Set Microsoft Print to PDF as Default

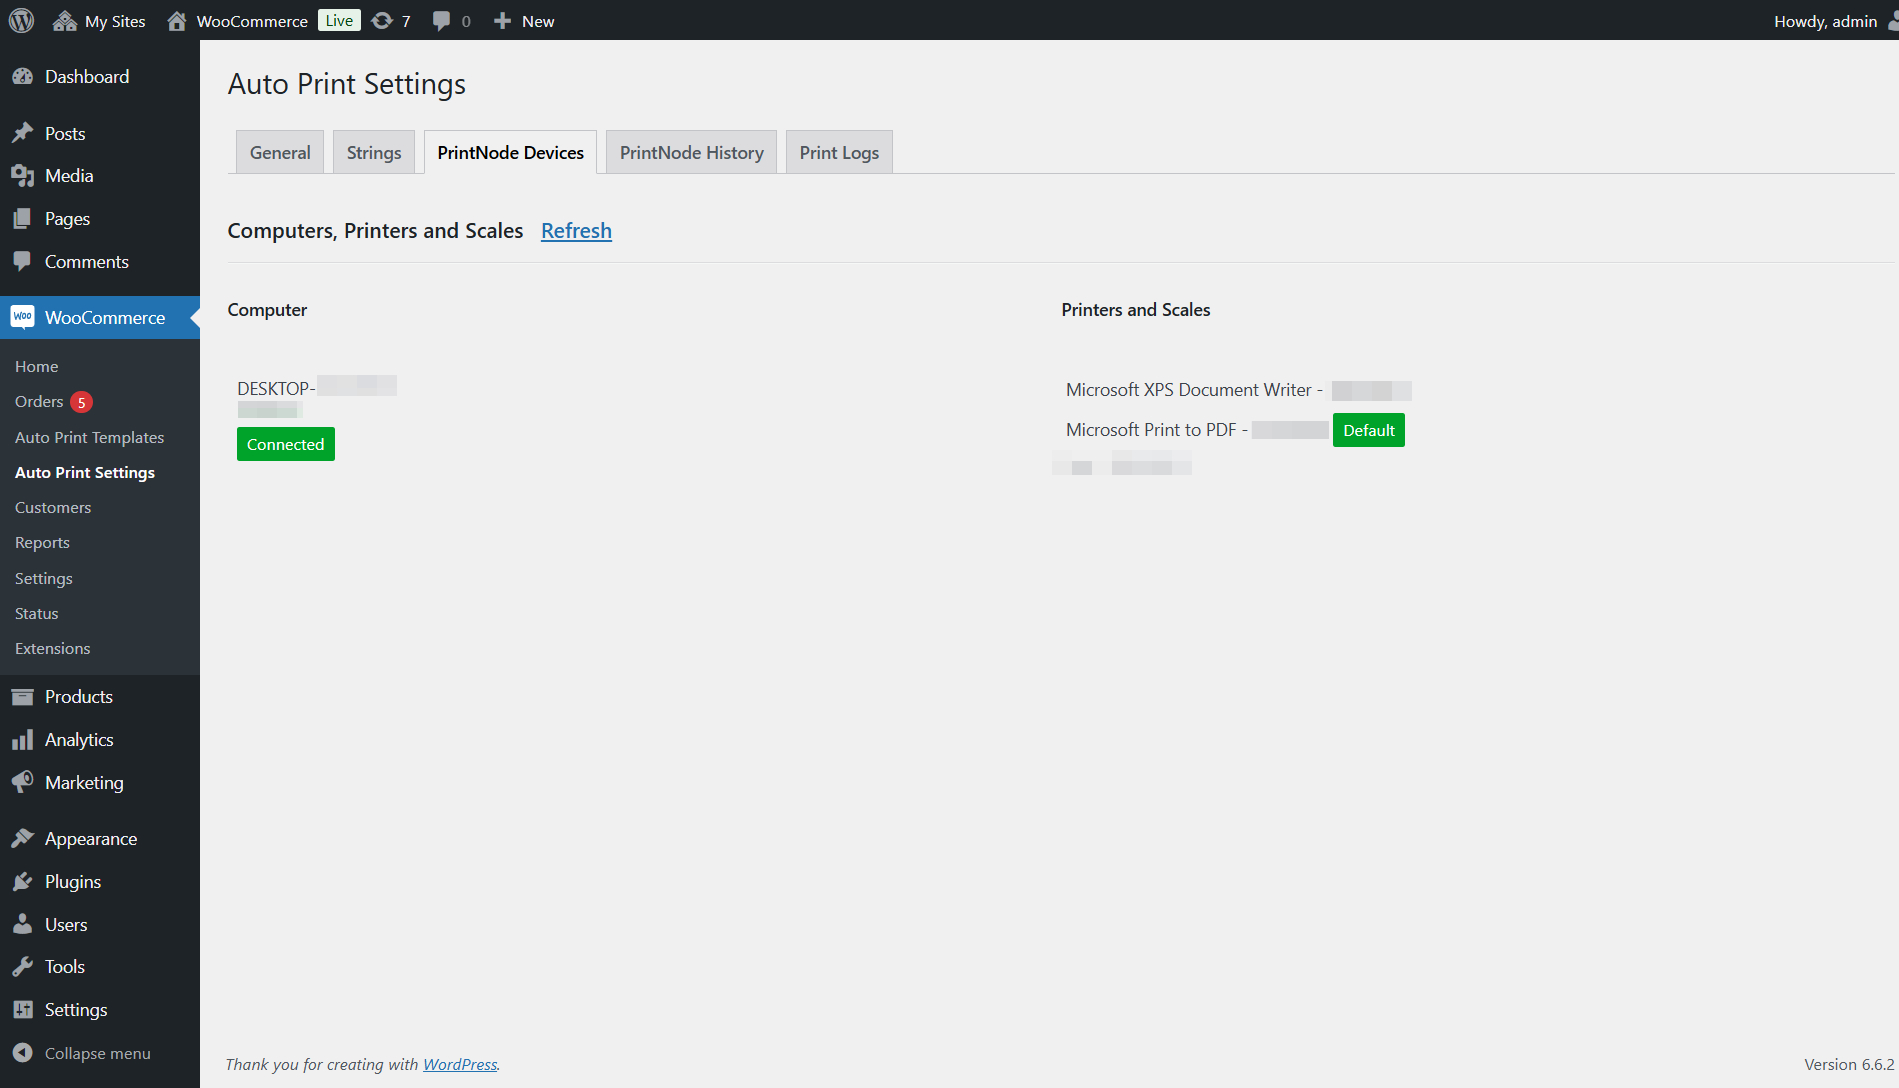click(1368, 429)
